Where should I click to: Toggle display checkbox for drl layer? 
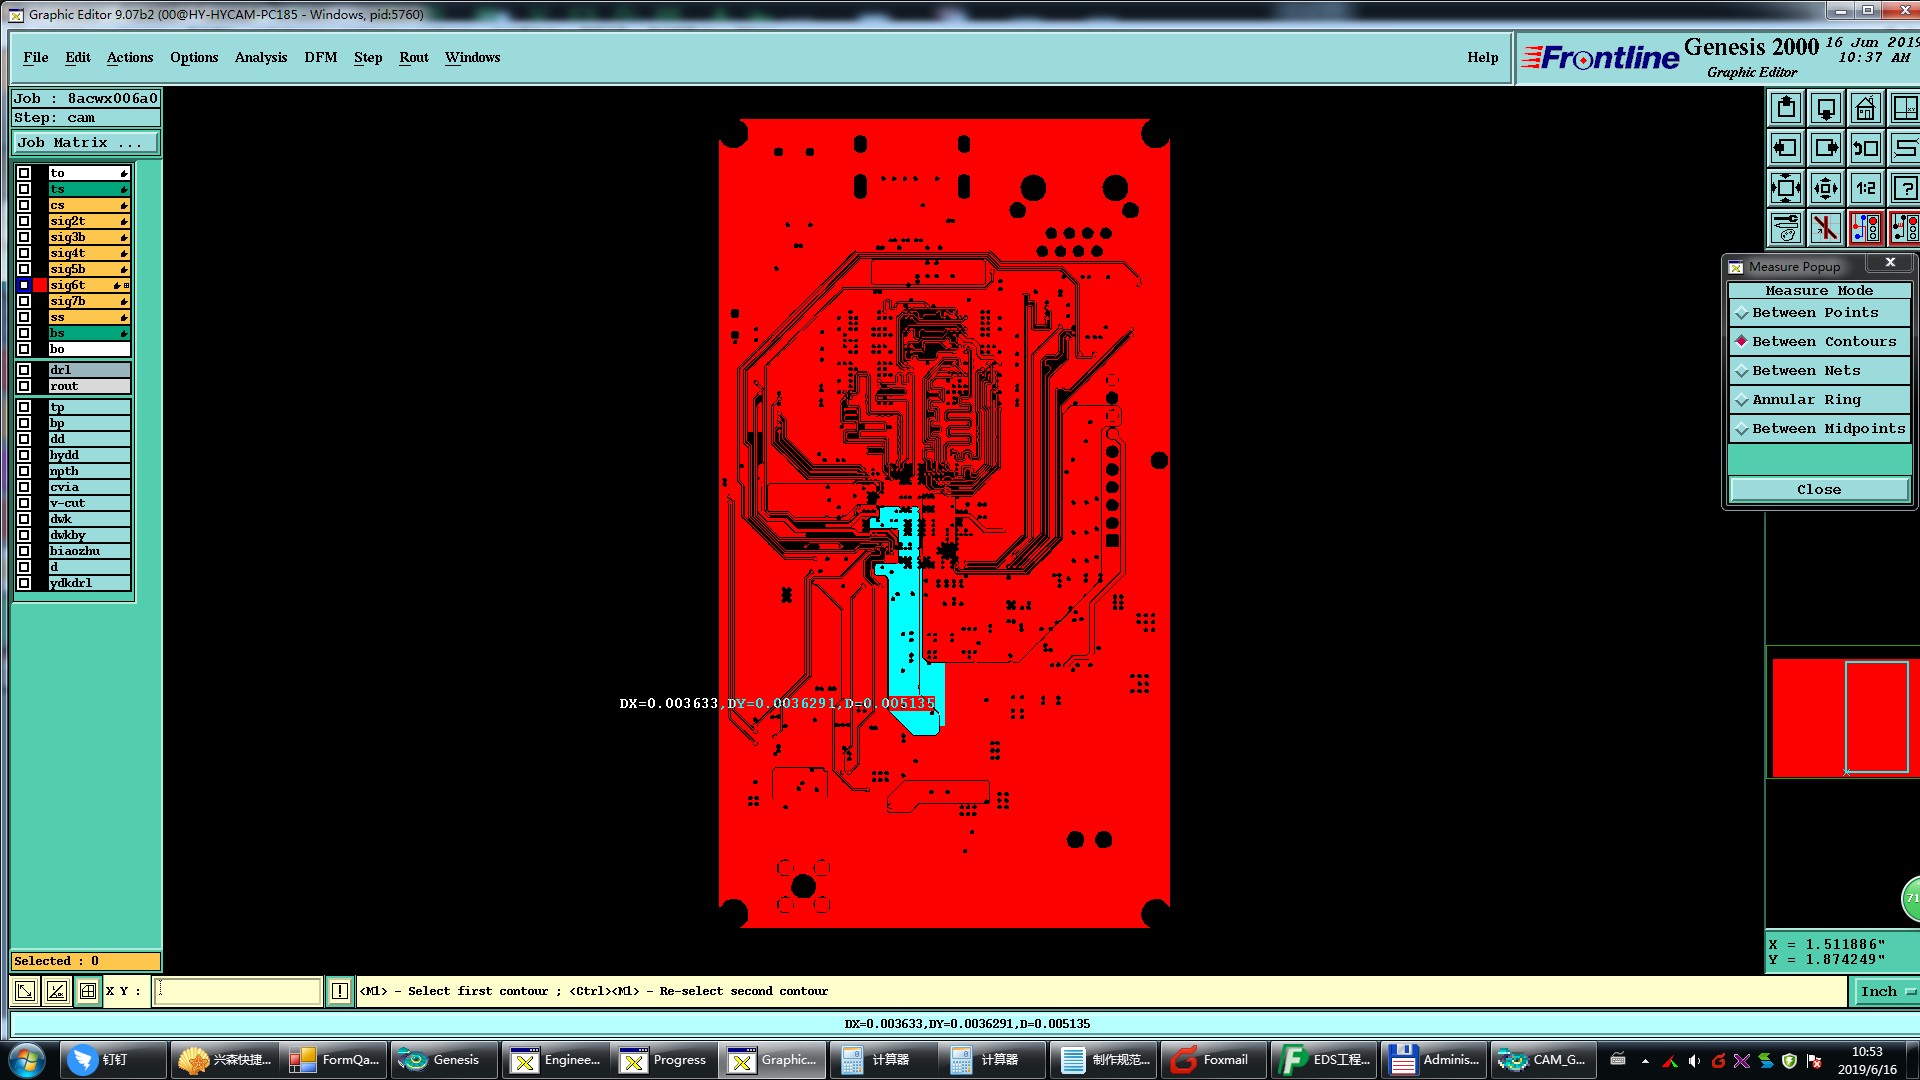[24, 370]
